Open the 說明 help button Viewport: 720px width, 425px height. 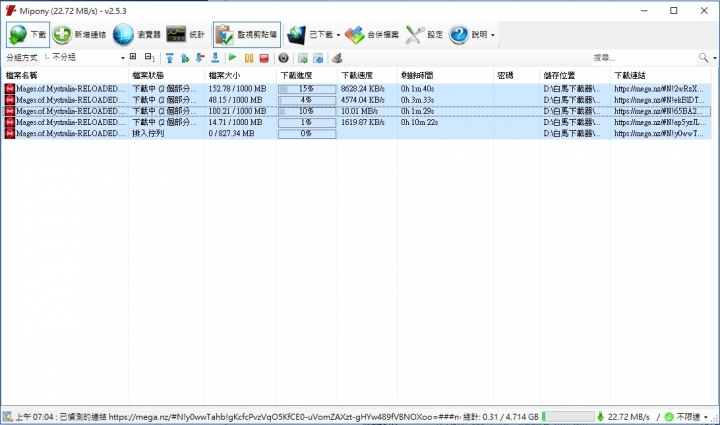coord(468,34)
